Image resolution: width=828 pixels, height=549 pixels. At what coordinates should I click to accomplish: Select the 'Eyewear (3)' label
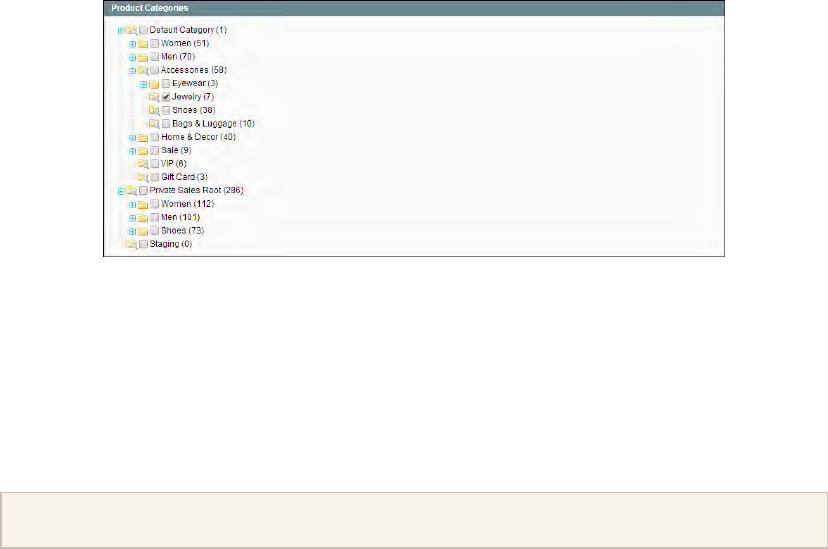195,83
